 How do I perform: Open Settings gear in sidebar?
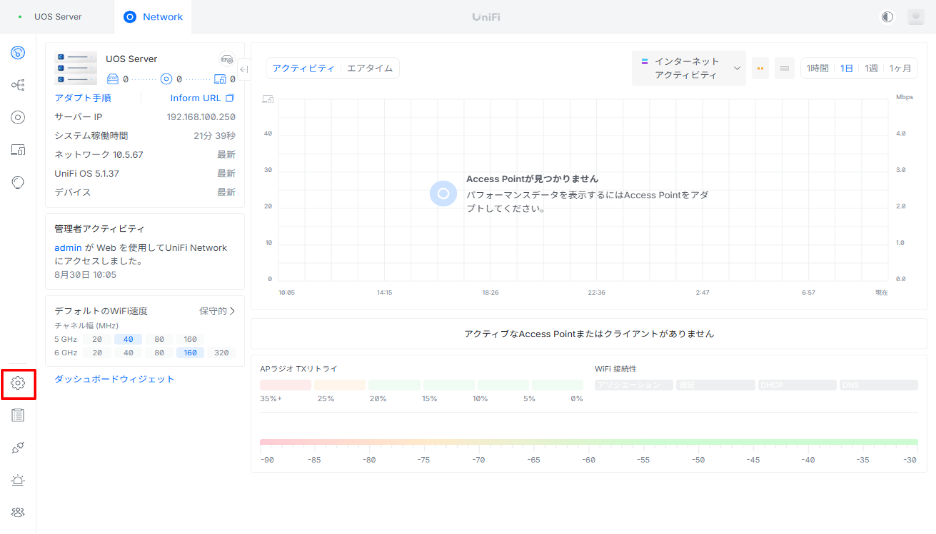point(18,383)
